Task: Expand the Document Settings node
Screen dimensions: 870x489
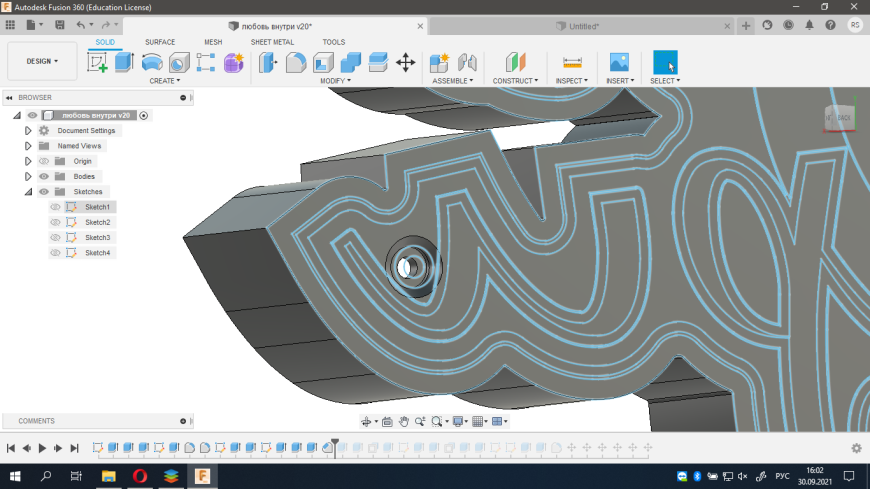Action: [28, 131]
